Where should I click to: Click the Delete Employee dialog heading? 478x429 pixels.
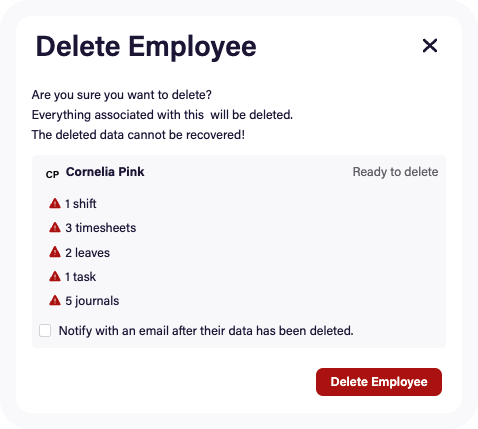pyautogui.click(x=146, y=47)
